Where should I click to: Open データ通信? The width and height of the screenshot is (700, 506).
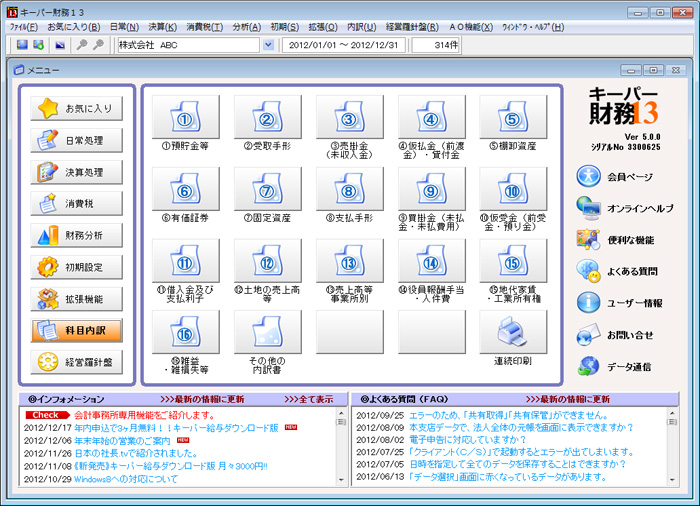[x=614, y=367]
